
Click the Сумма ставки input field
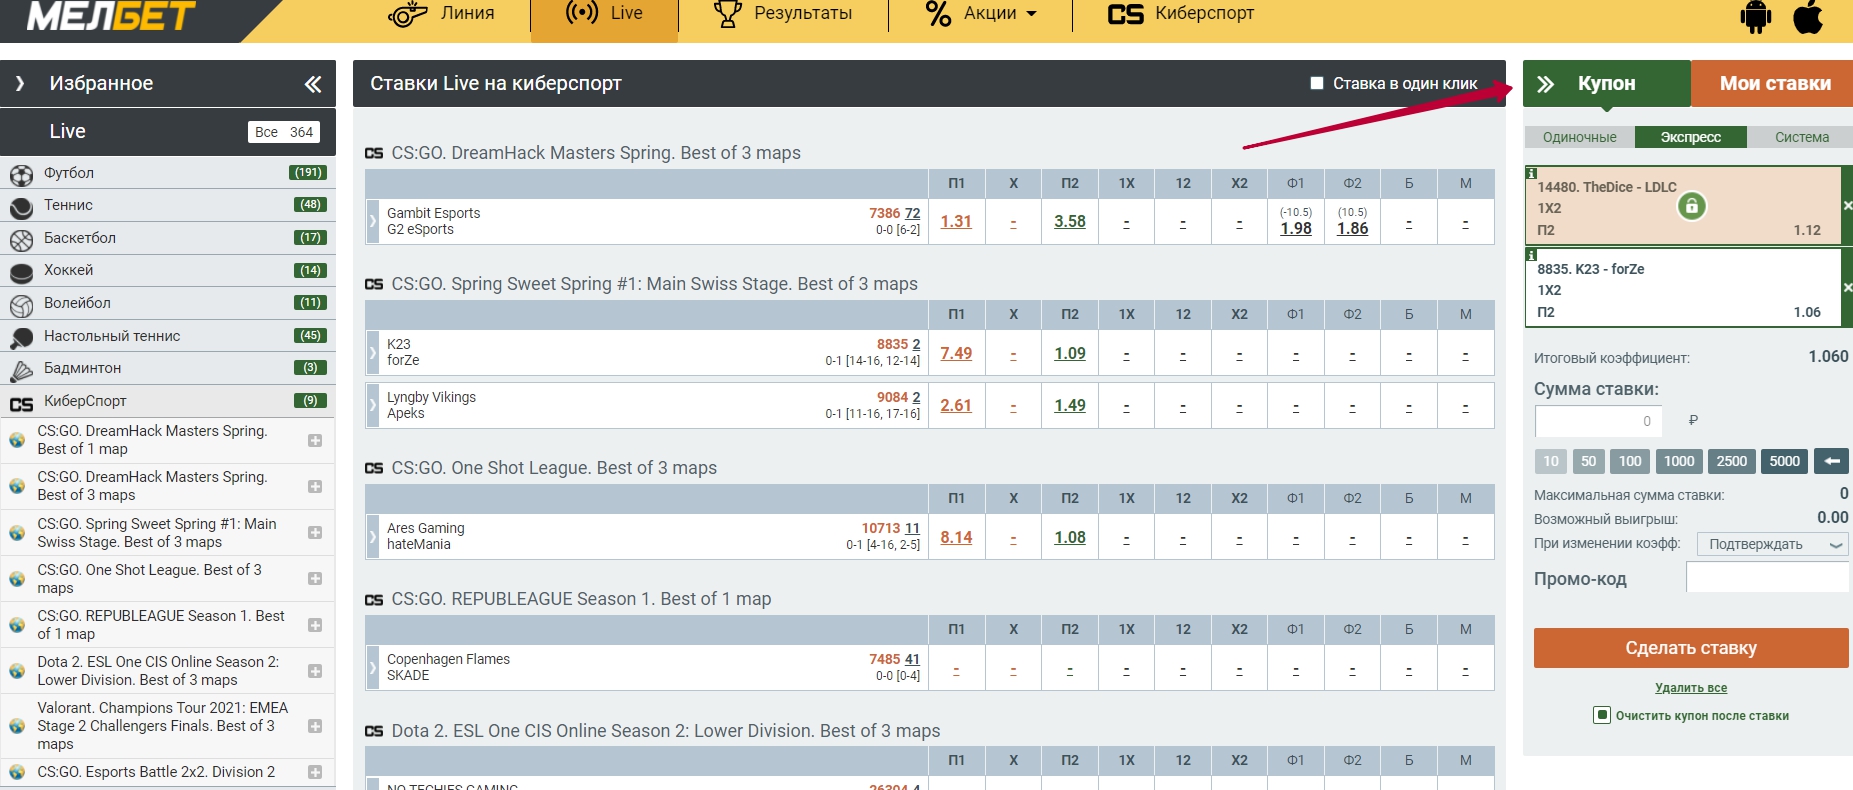click(x=1598, y=421)
